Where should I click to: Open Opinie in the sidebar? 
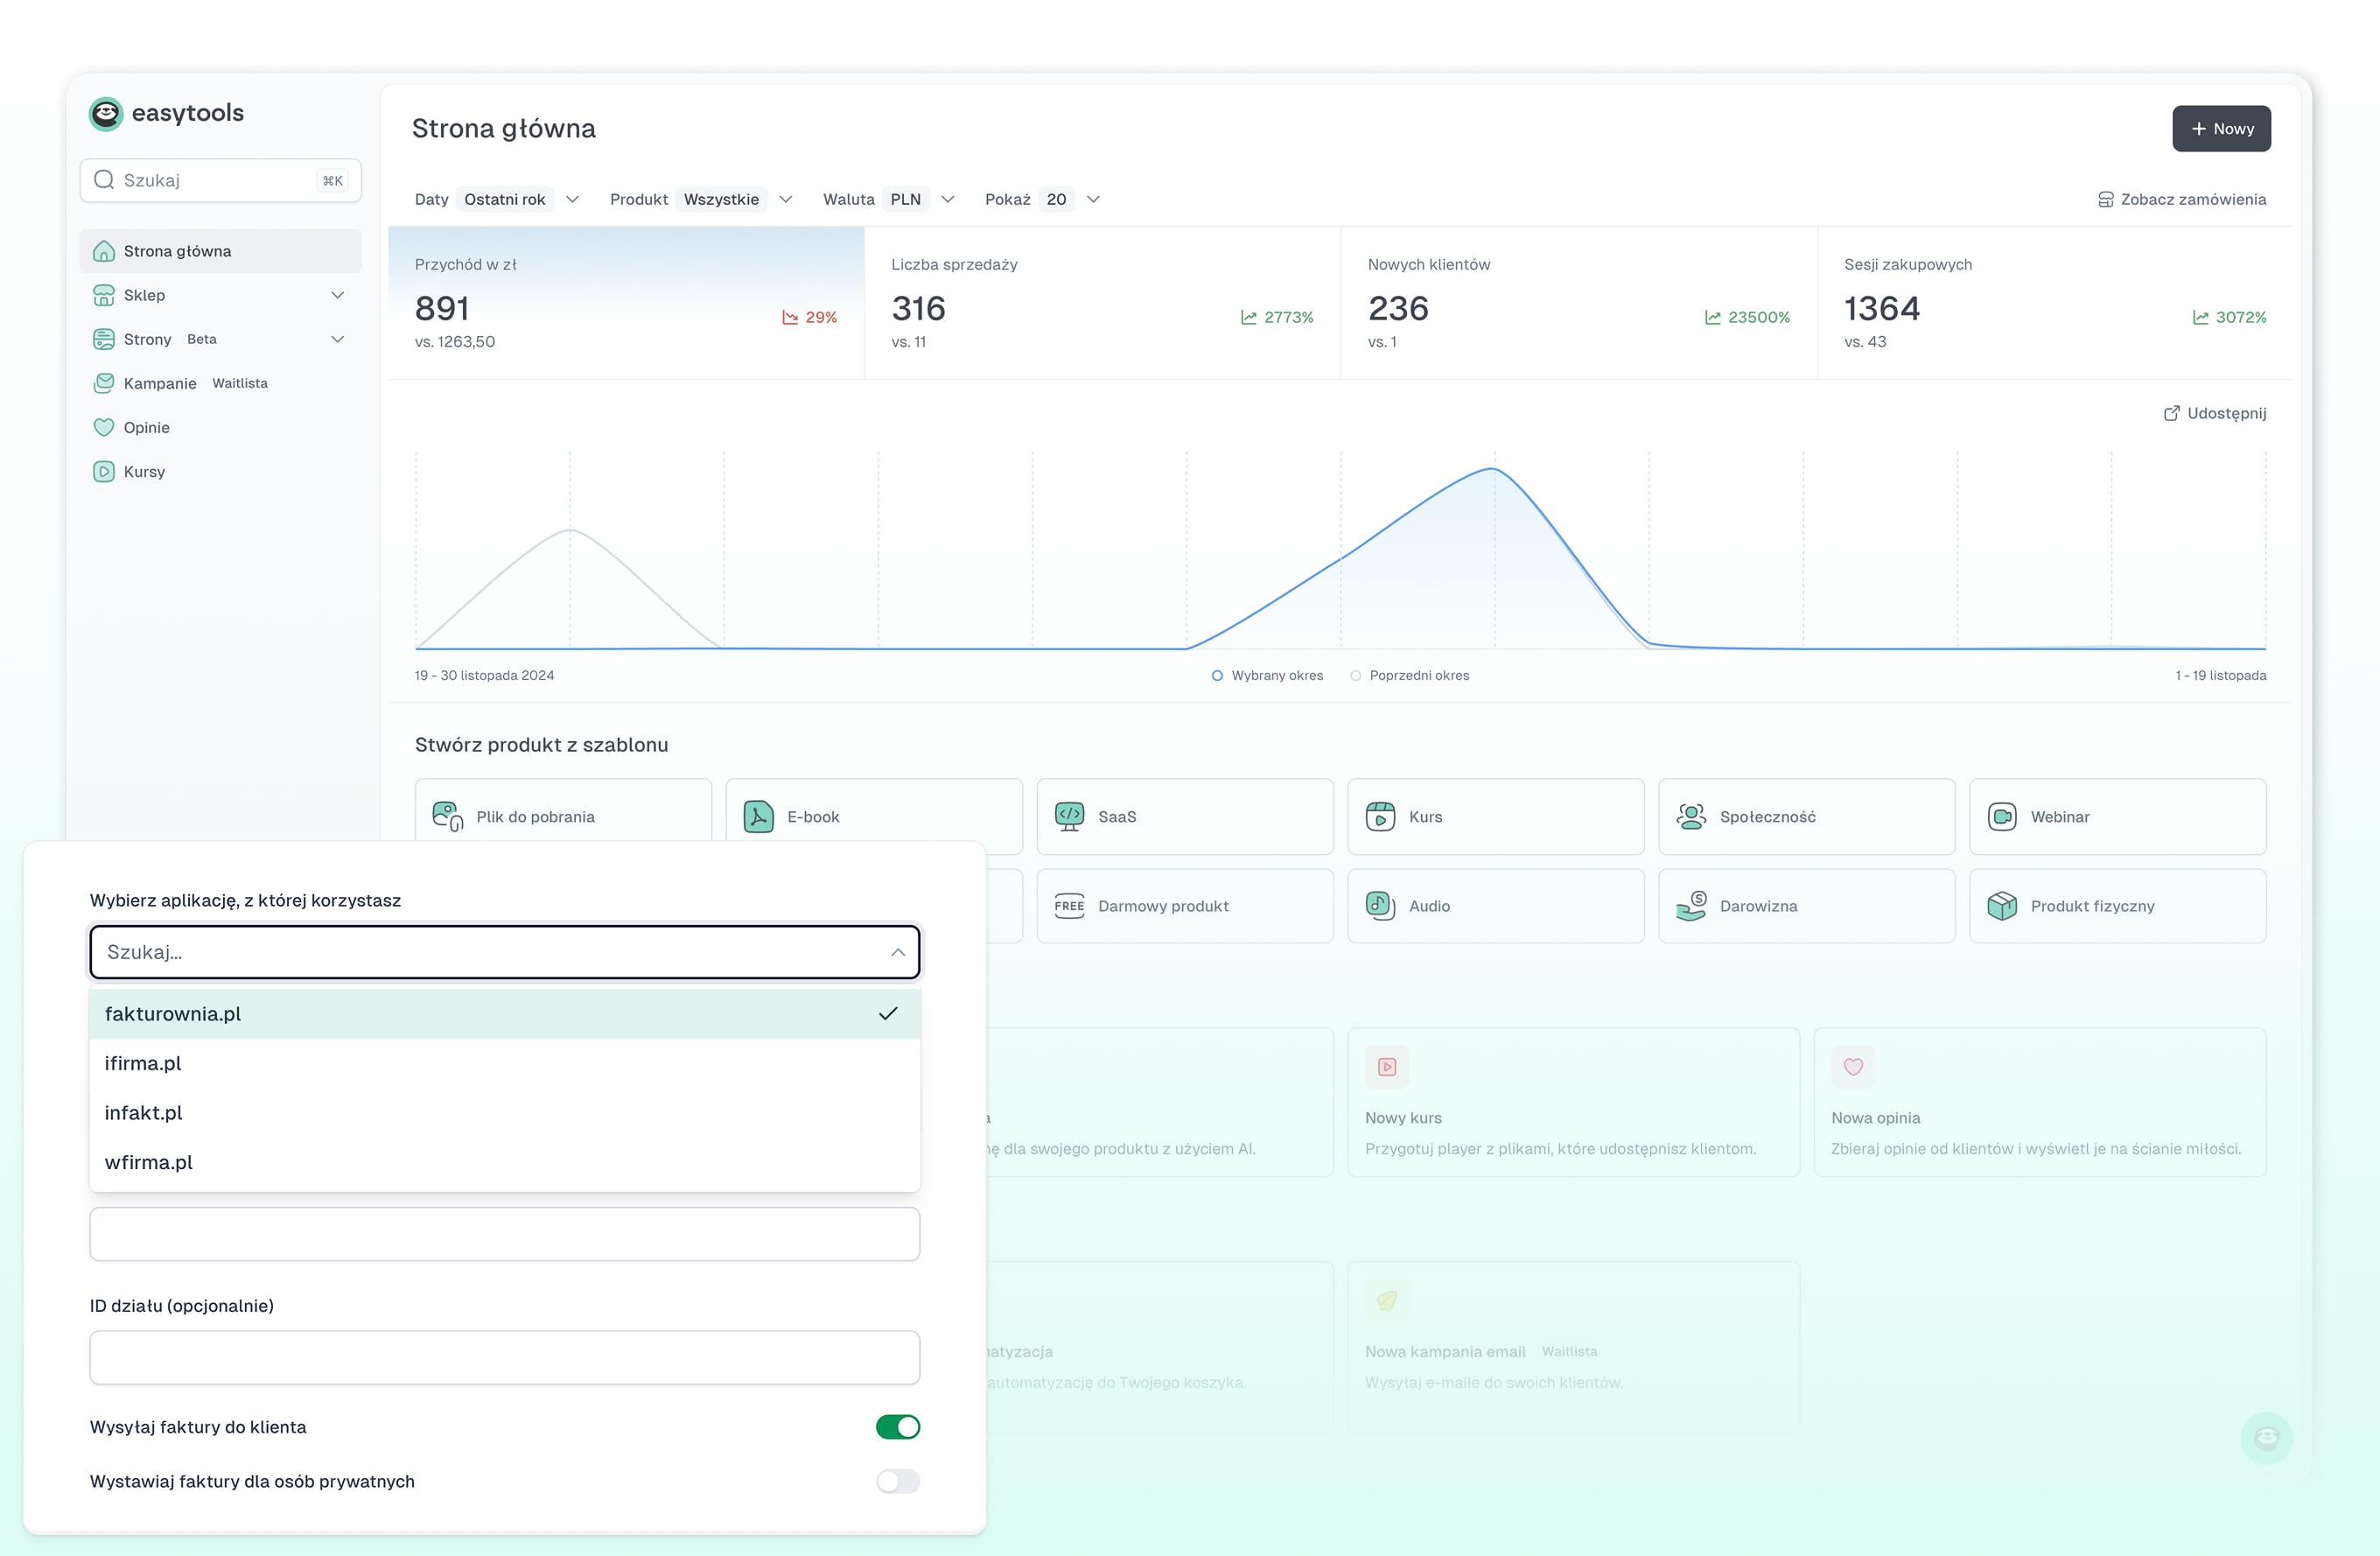tap(146, 427)
